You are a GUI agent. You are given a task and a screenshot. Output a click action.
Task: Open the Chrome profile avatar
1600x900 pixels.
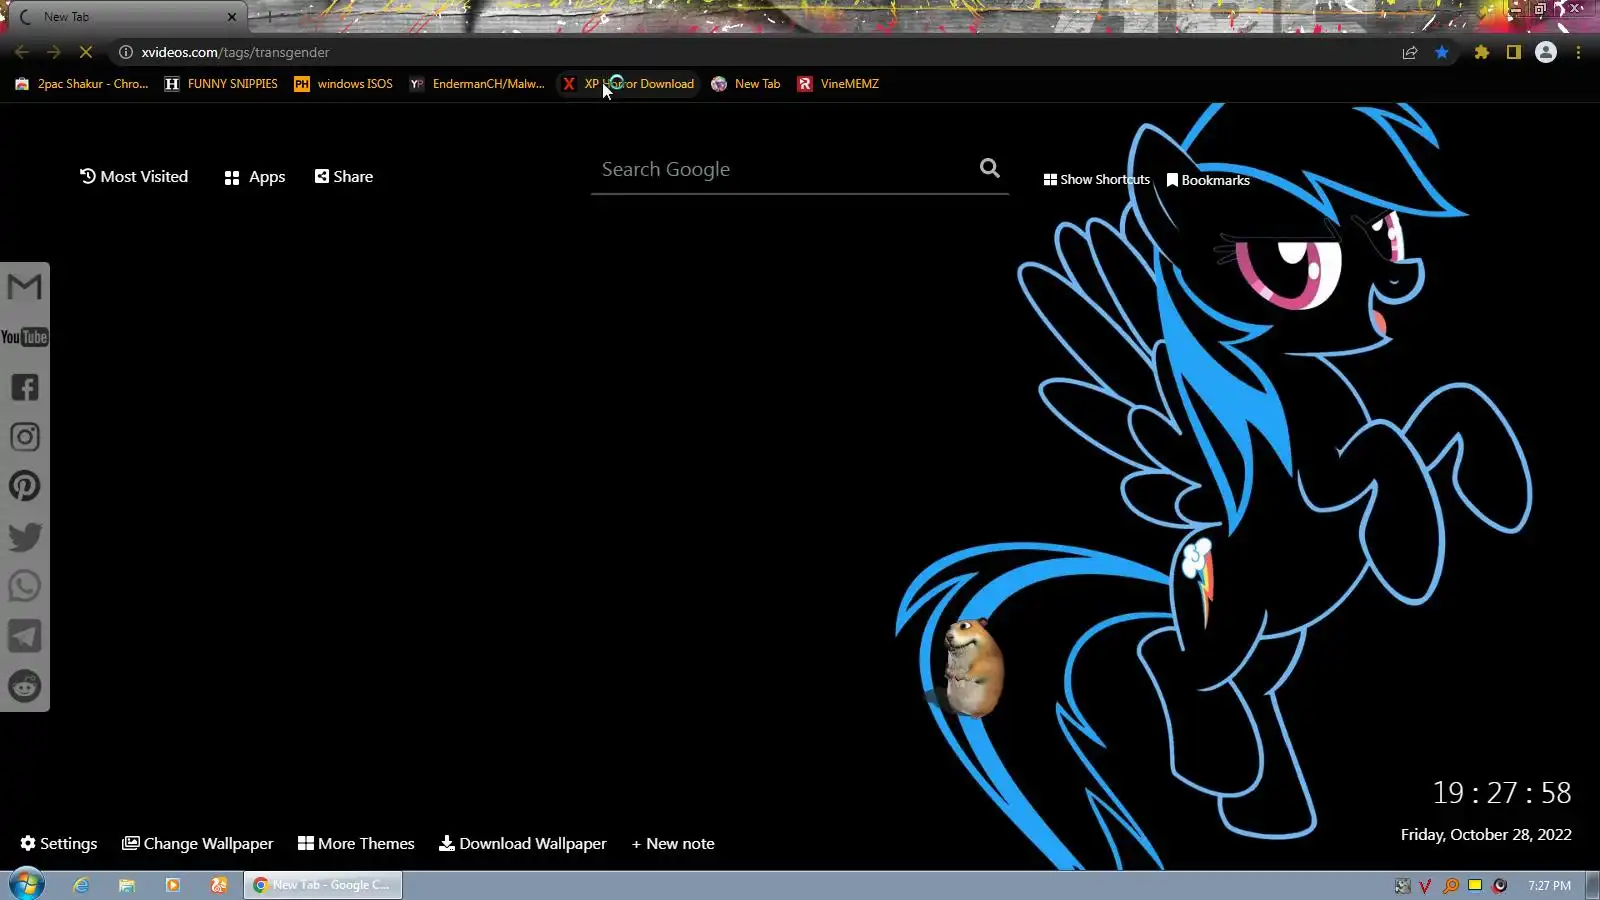click(x=1546, y=52)
